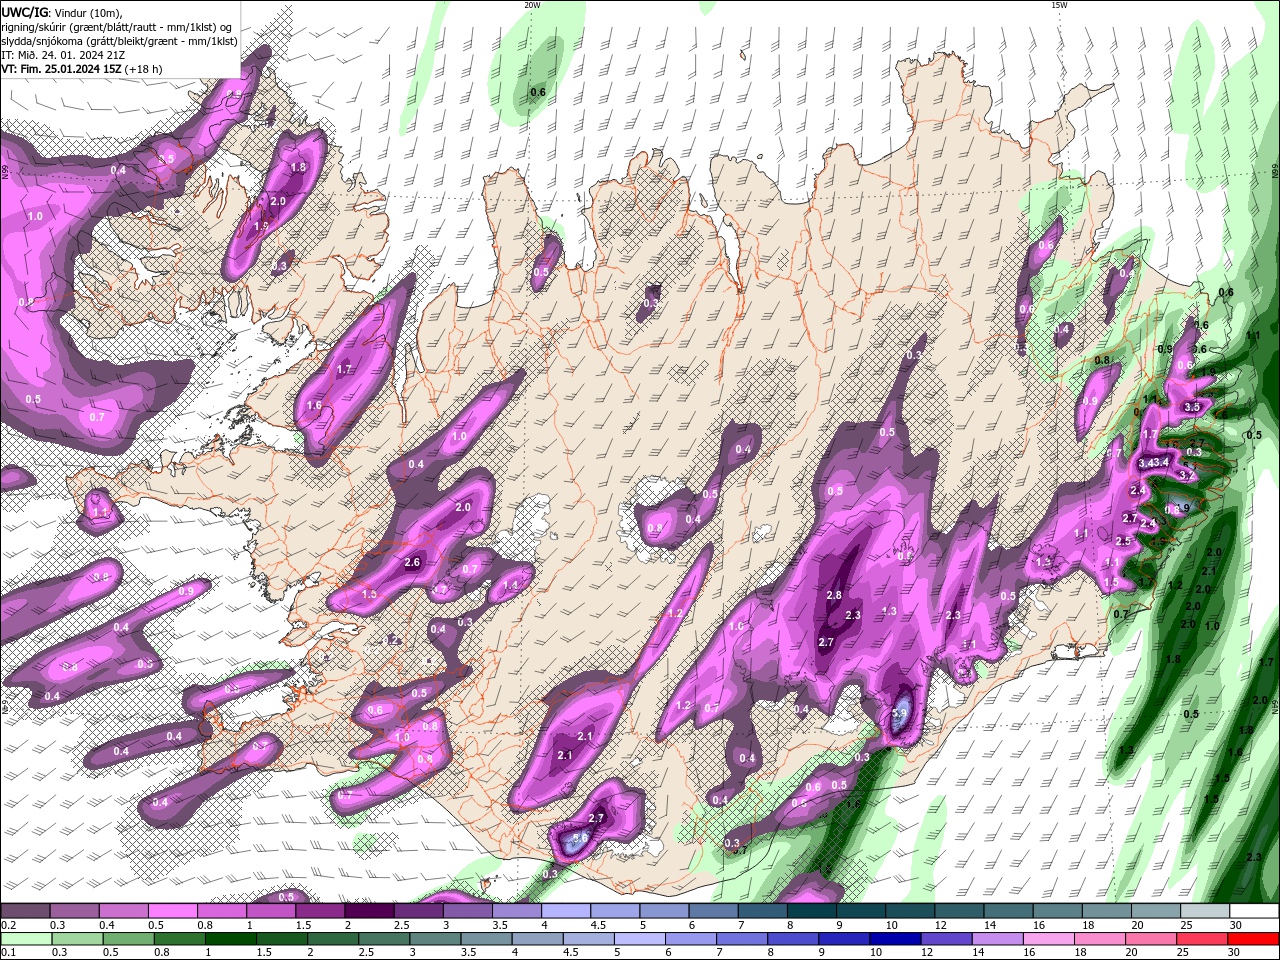Click the 5.9 precipitation value on the map
This screenshot has width=1280, height=960.
(899, 714)
